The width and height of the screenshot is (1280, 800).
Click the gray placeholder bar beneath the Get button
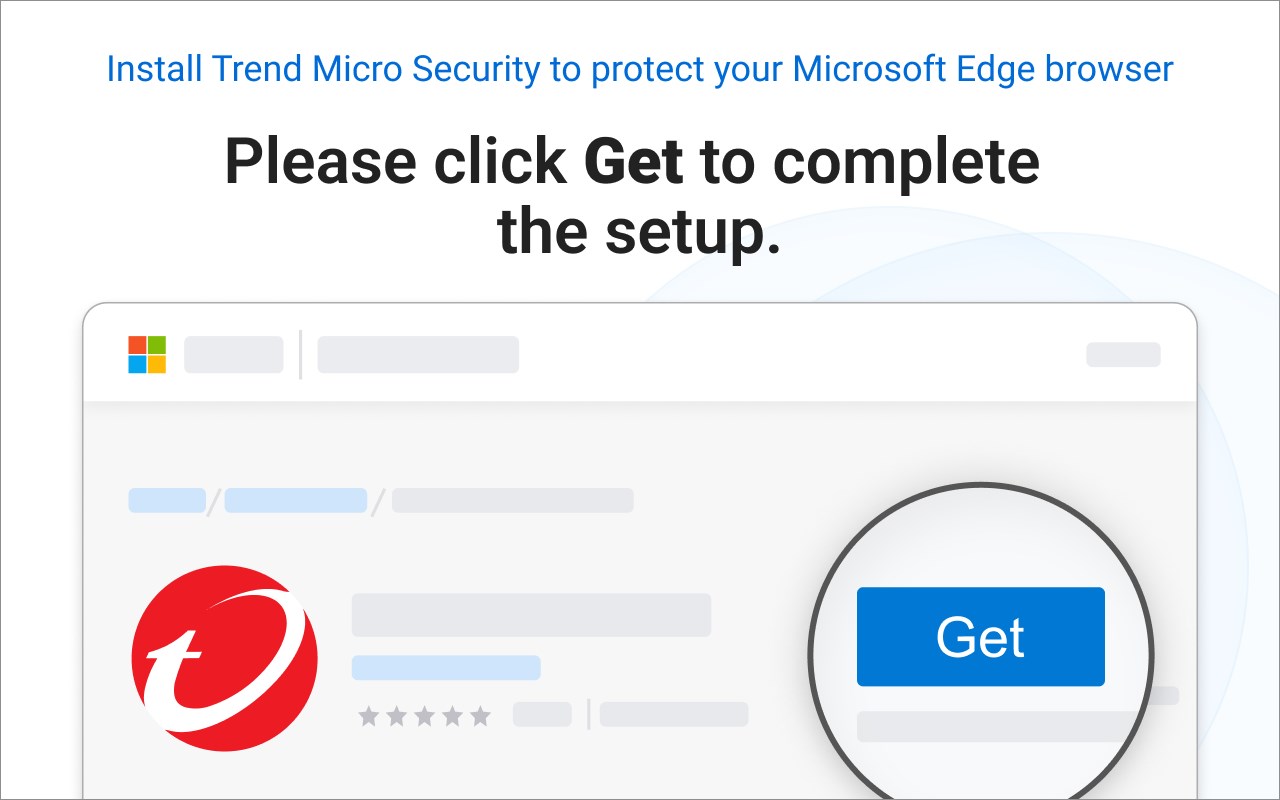[x=990, y=726]
